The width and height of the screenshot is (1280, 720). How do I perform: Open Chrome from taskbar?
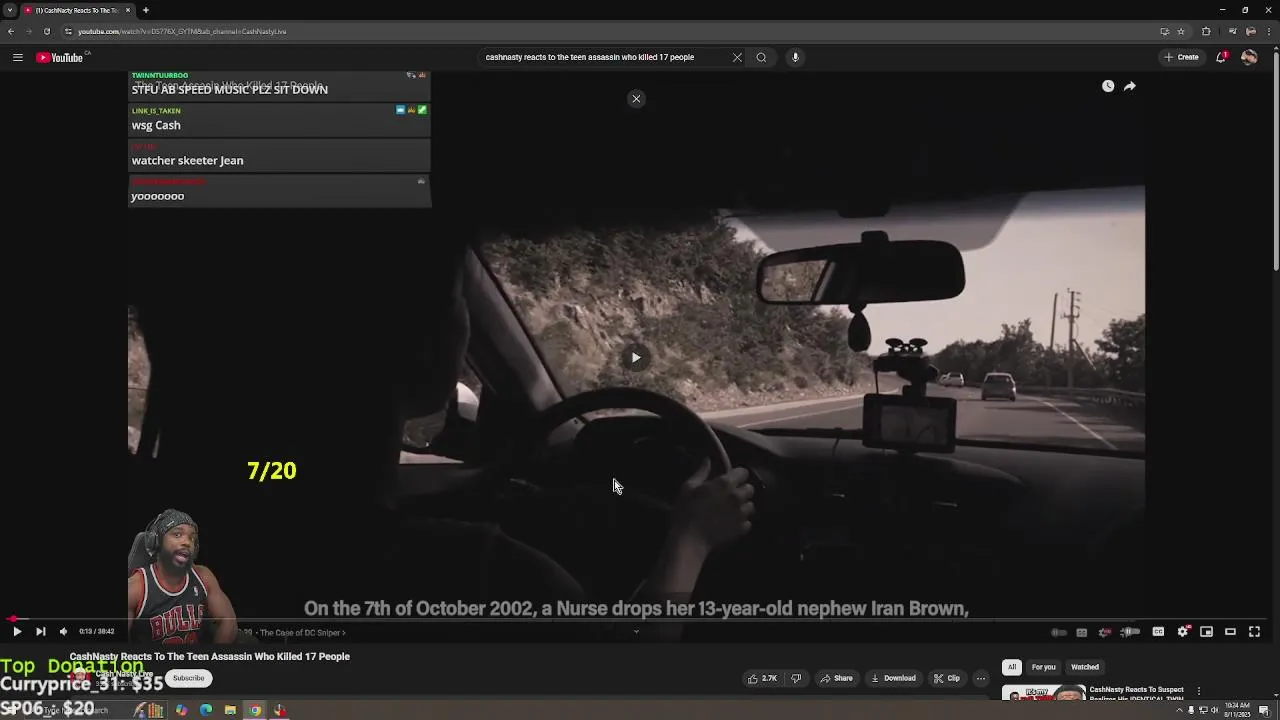tap(255, 710)
